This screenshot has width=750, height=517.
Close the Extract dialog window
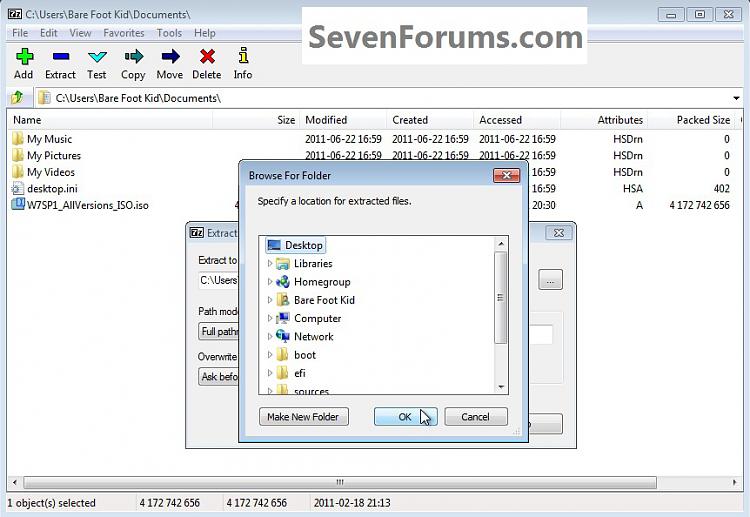pyautogui.click(x=559, y=233)
